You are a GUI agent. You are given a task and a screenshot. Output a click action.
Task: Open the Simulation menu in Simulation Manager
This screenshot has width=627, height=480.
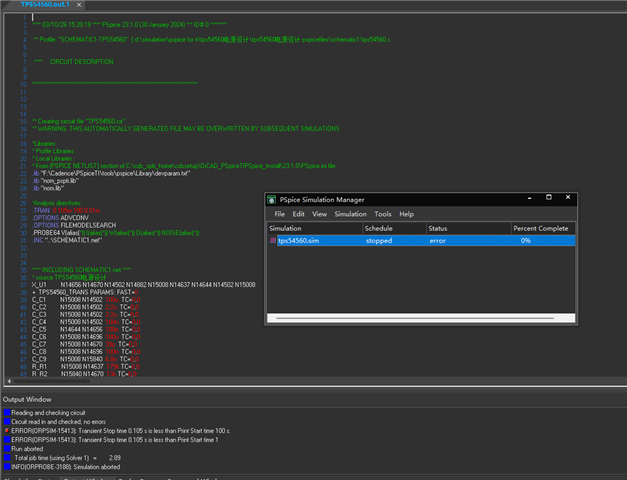point(350,214)
